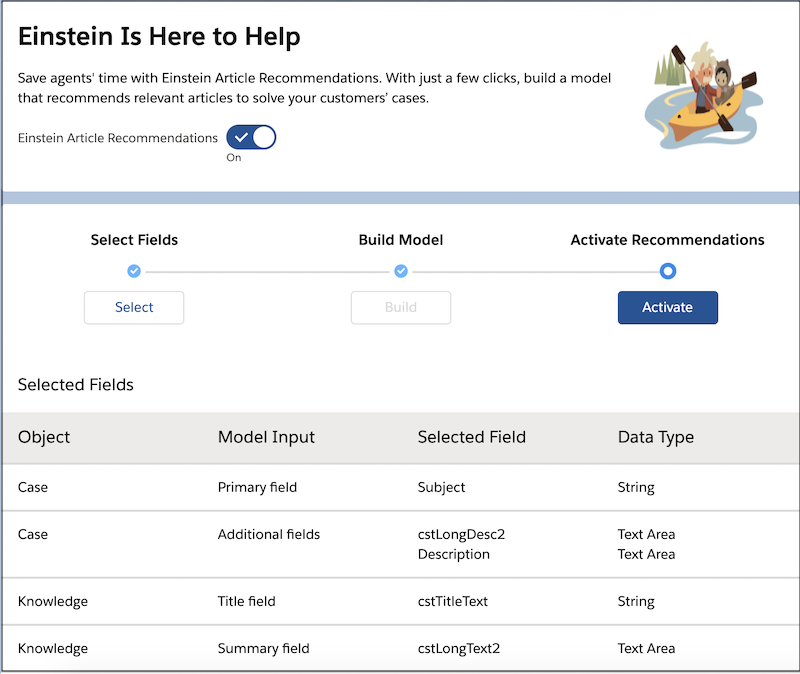Screen dimensions: 800x674
Task: Click the Build Model step label
Action: pyautogui.click(x=401, y=240)
